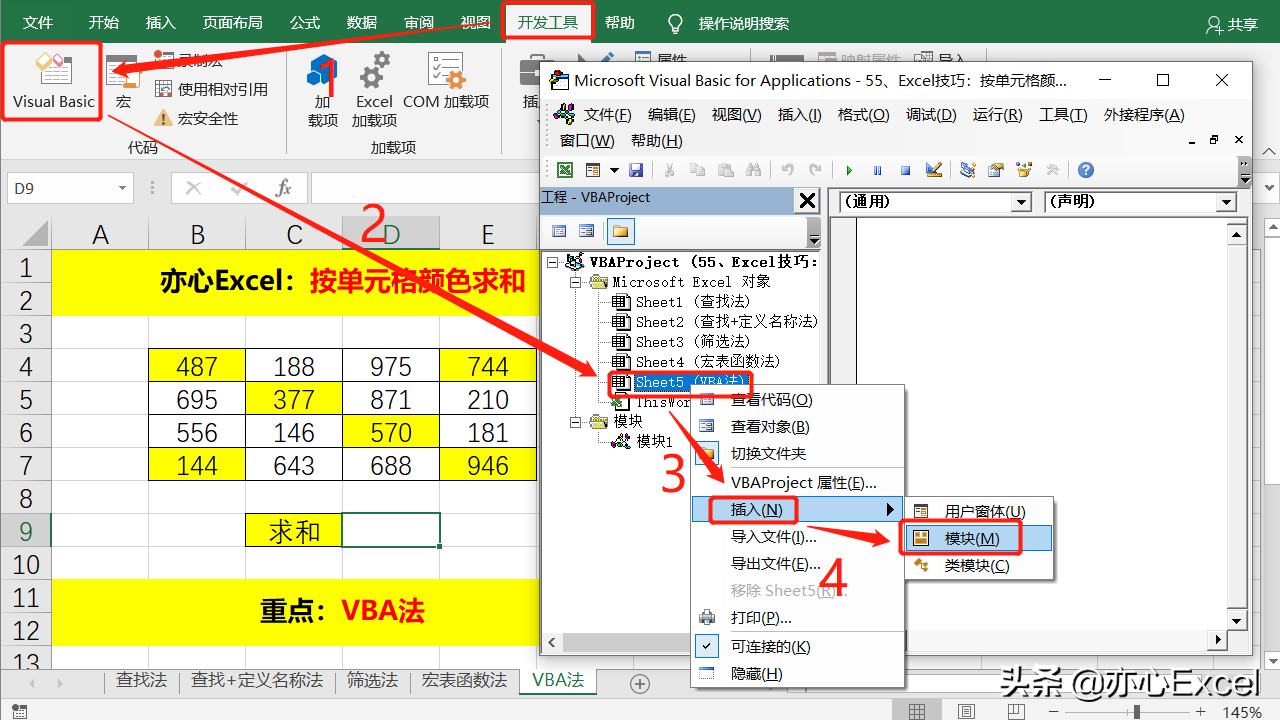Open 运行(R) menu in VBA editor
The width and height of the screenshot is (1280, 720).
pos(997,115)
